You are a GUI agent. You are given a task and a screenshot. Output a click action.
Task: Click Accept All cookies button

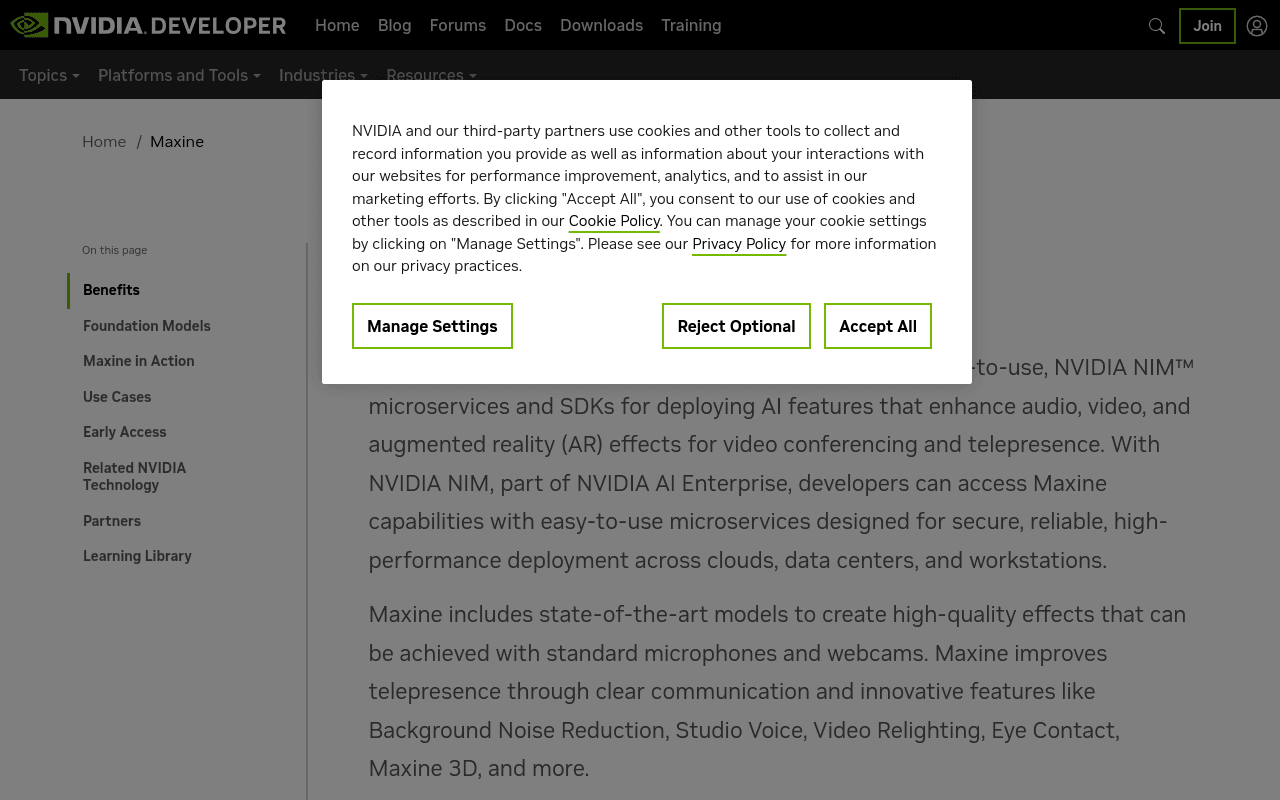[x=878, y=326]
